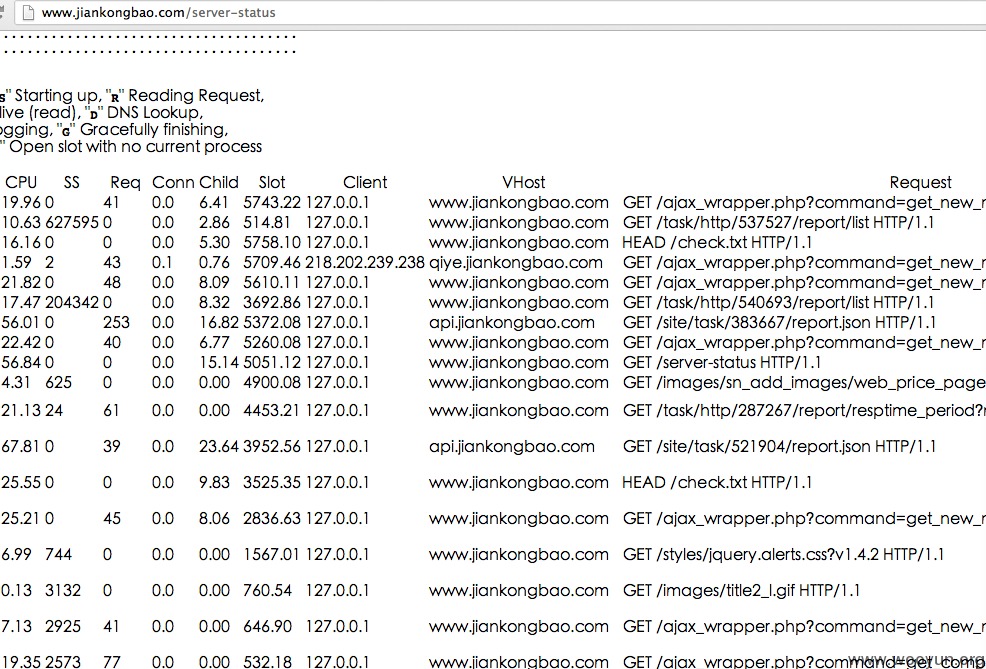Screen dimensions: 986x669
Task: Click the slot value 5758.10
Action: [x=272, y=243]
